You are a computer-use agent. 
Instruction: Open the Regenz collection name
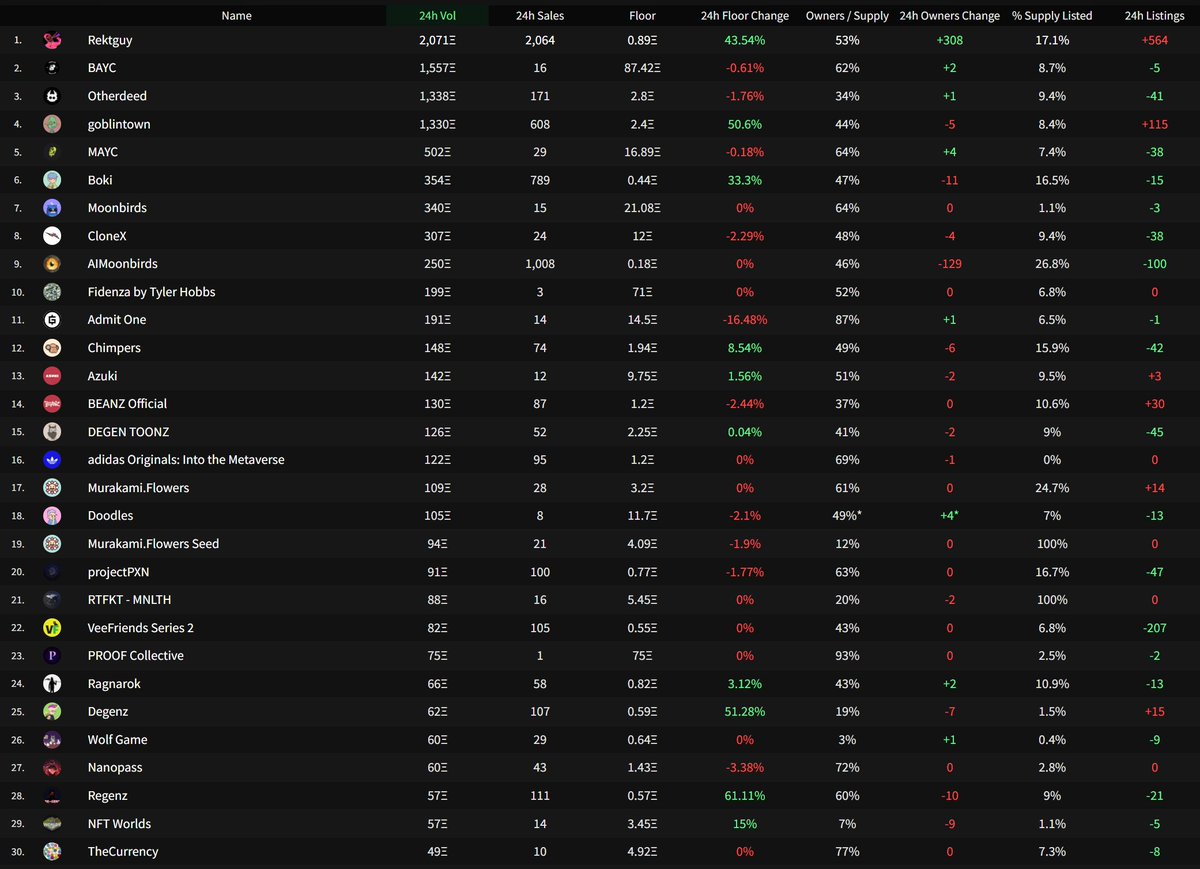click(107, 796)
